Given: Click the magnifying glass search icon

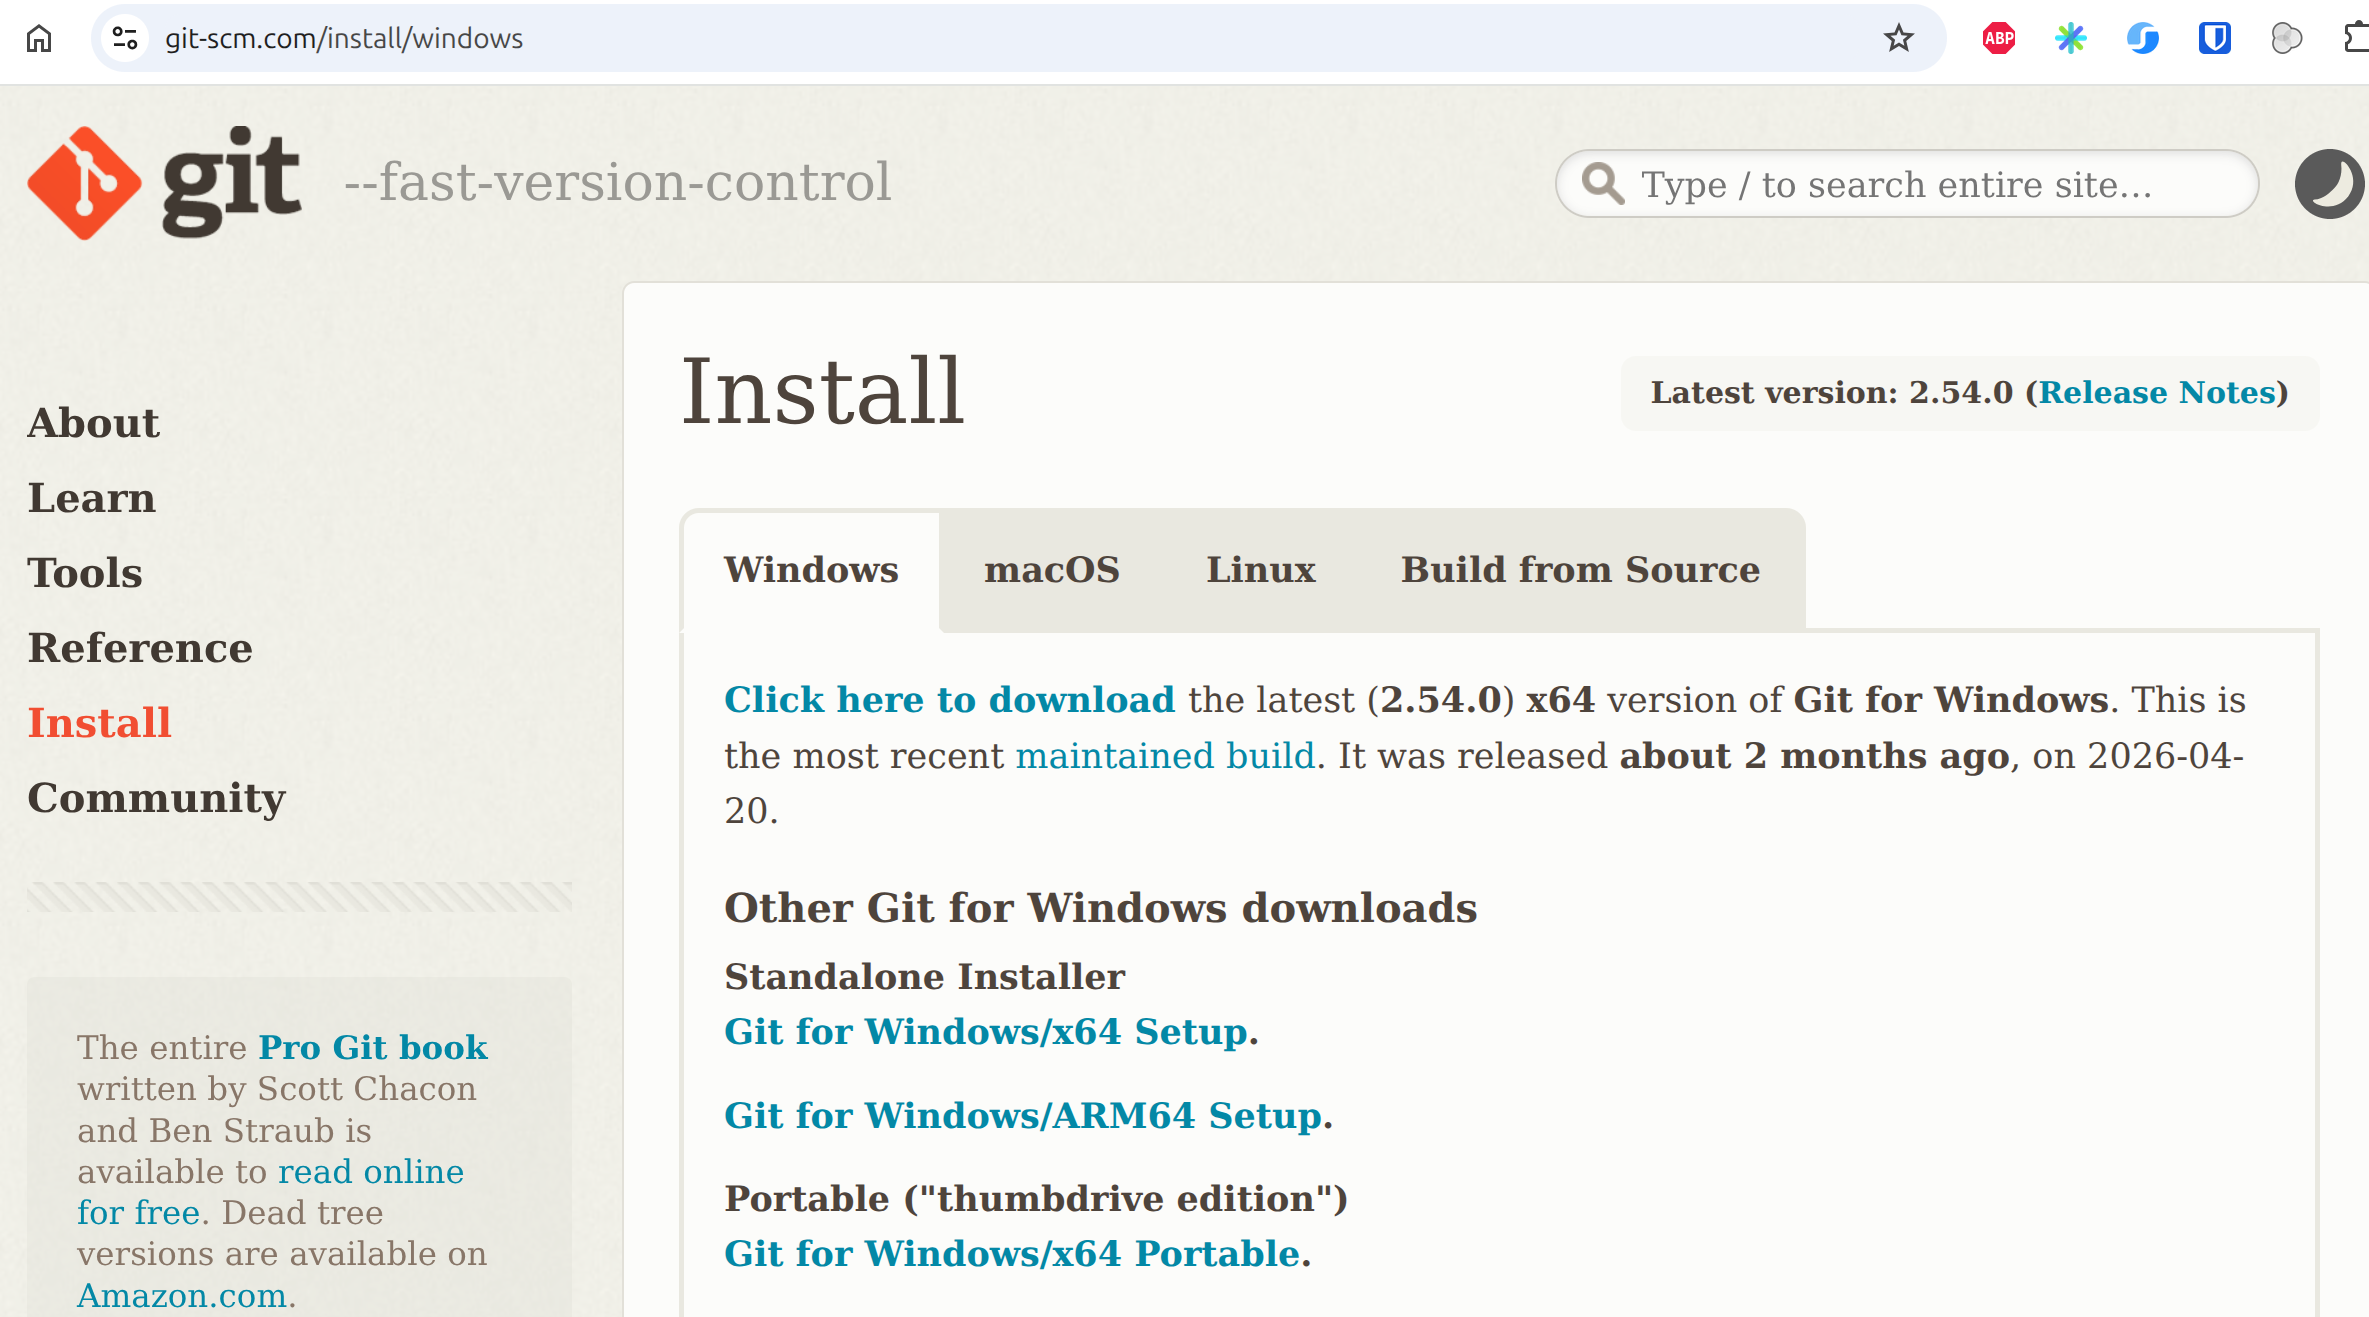Looking at the screenshot, I should tap(1602, 184).
